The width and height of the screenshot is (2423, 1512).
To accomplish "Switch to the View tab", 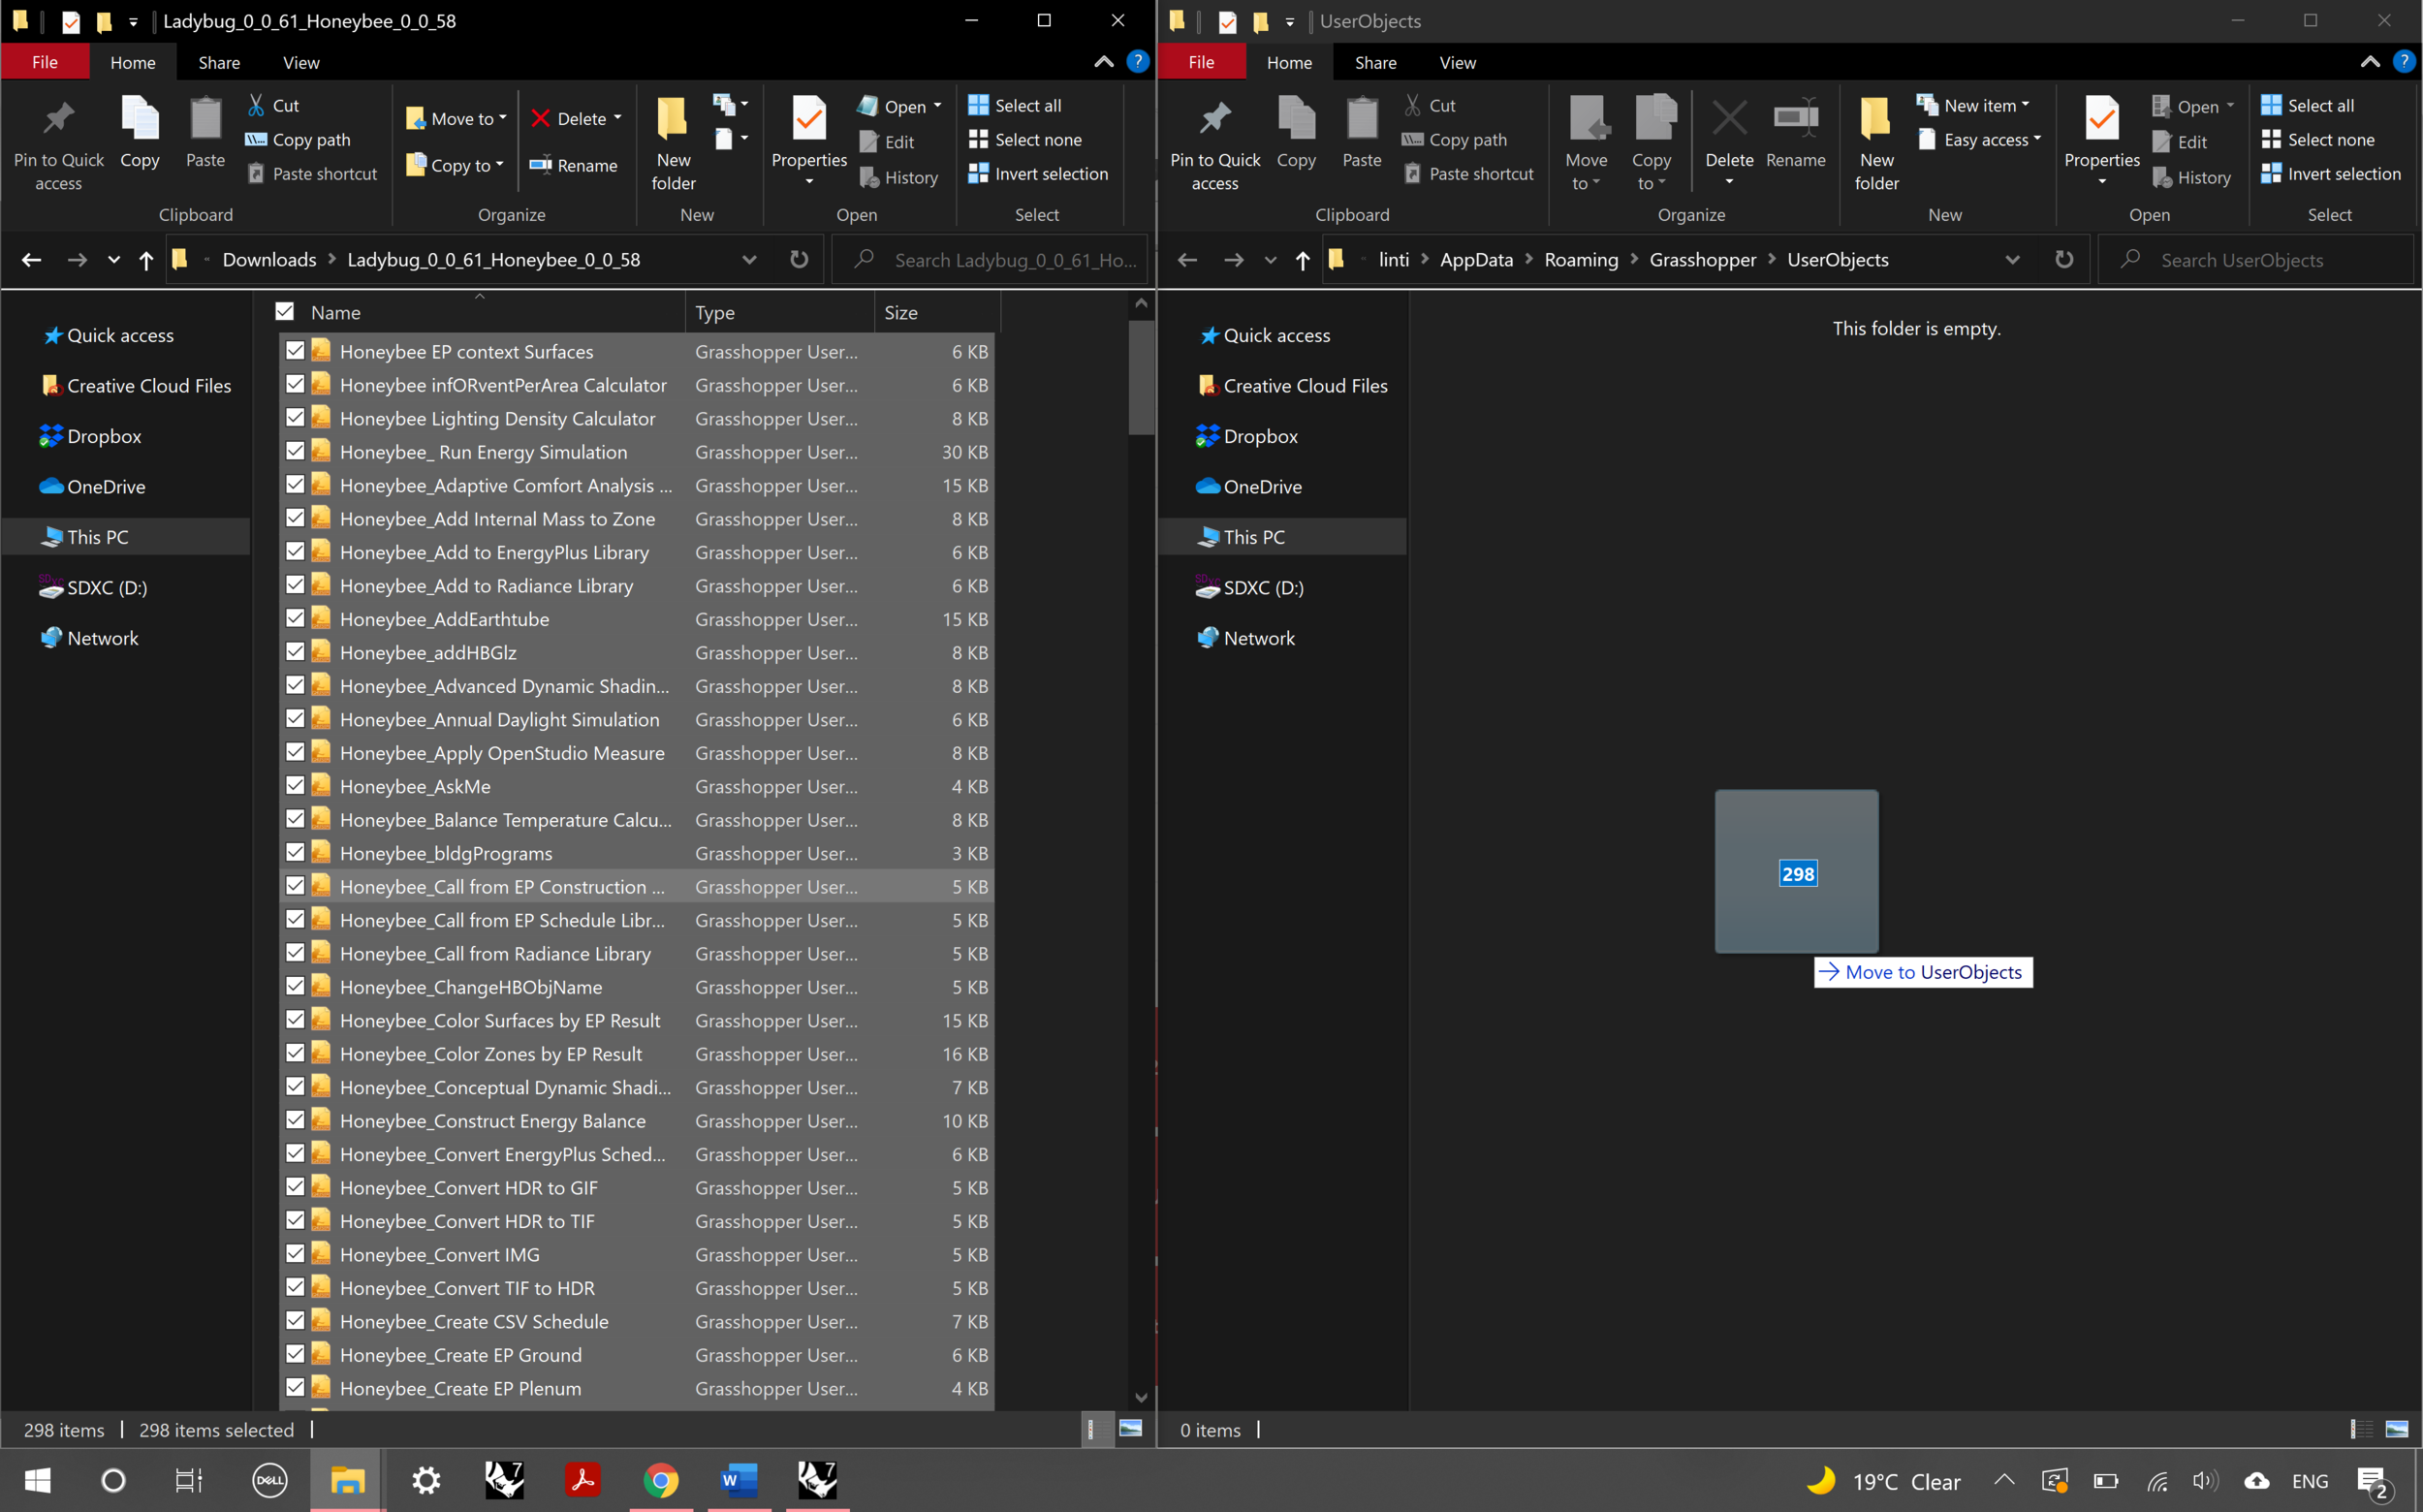I will tap(301, 62).
